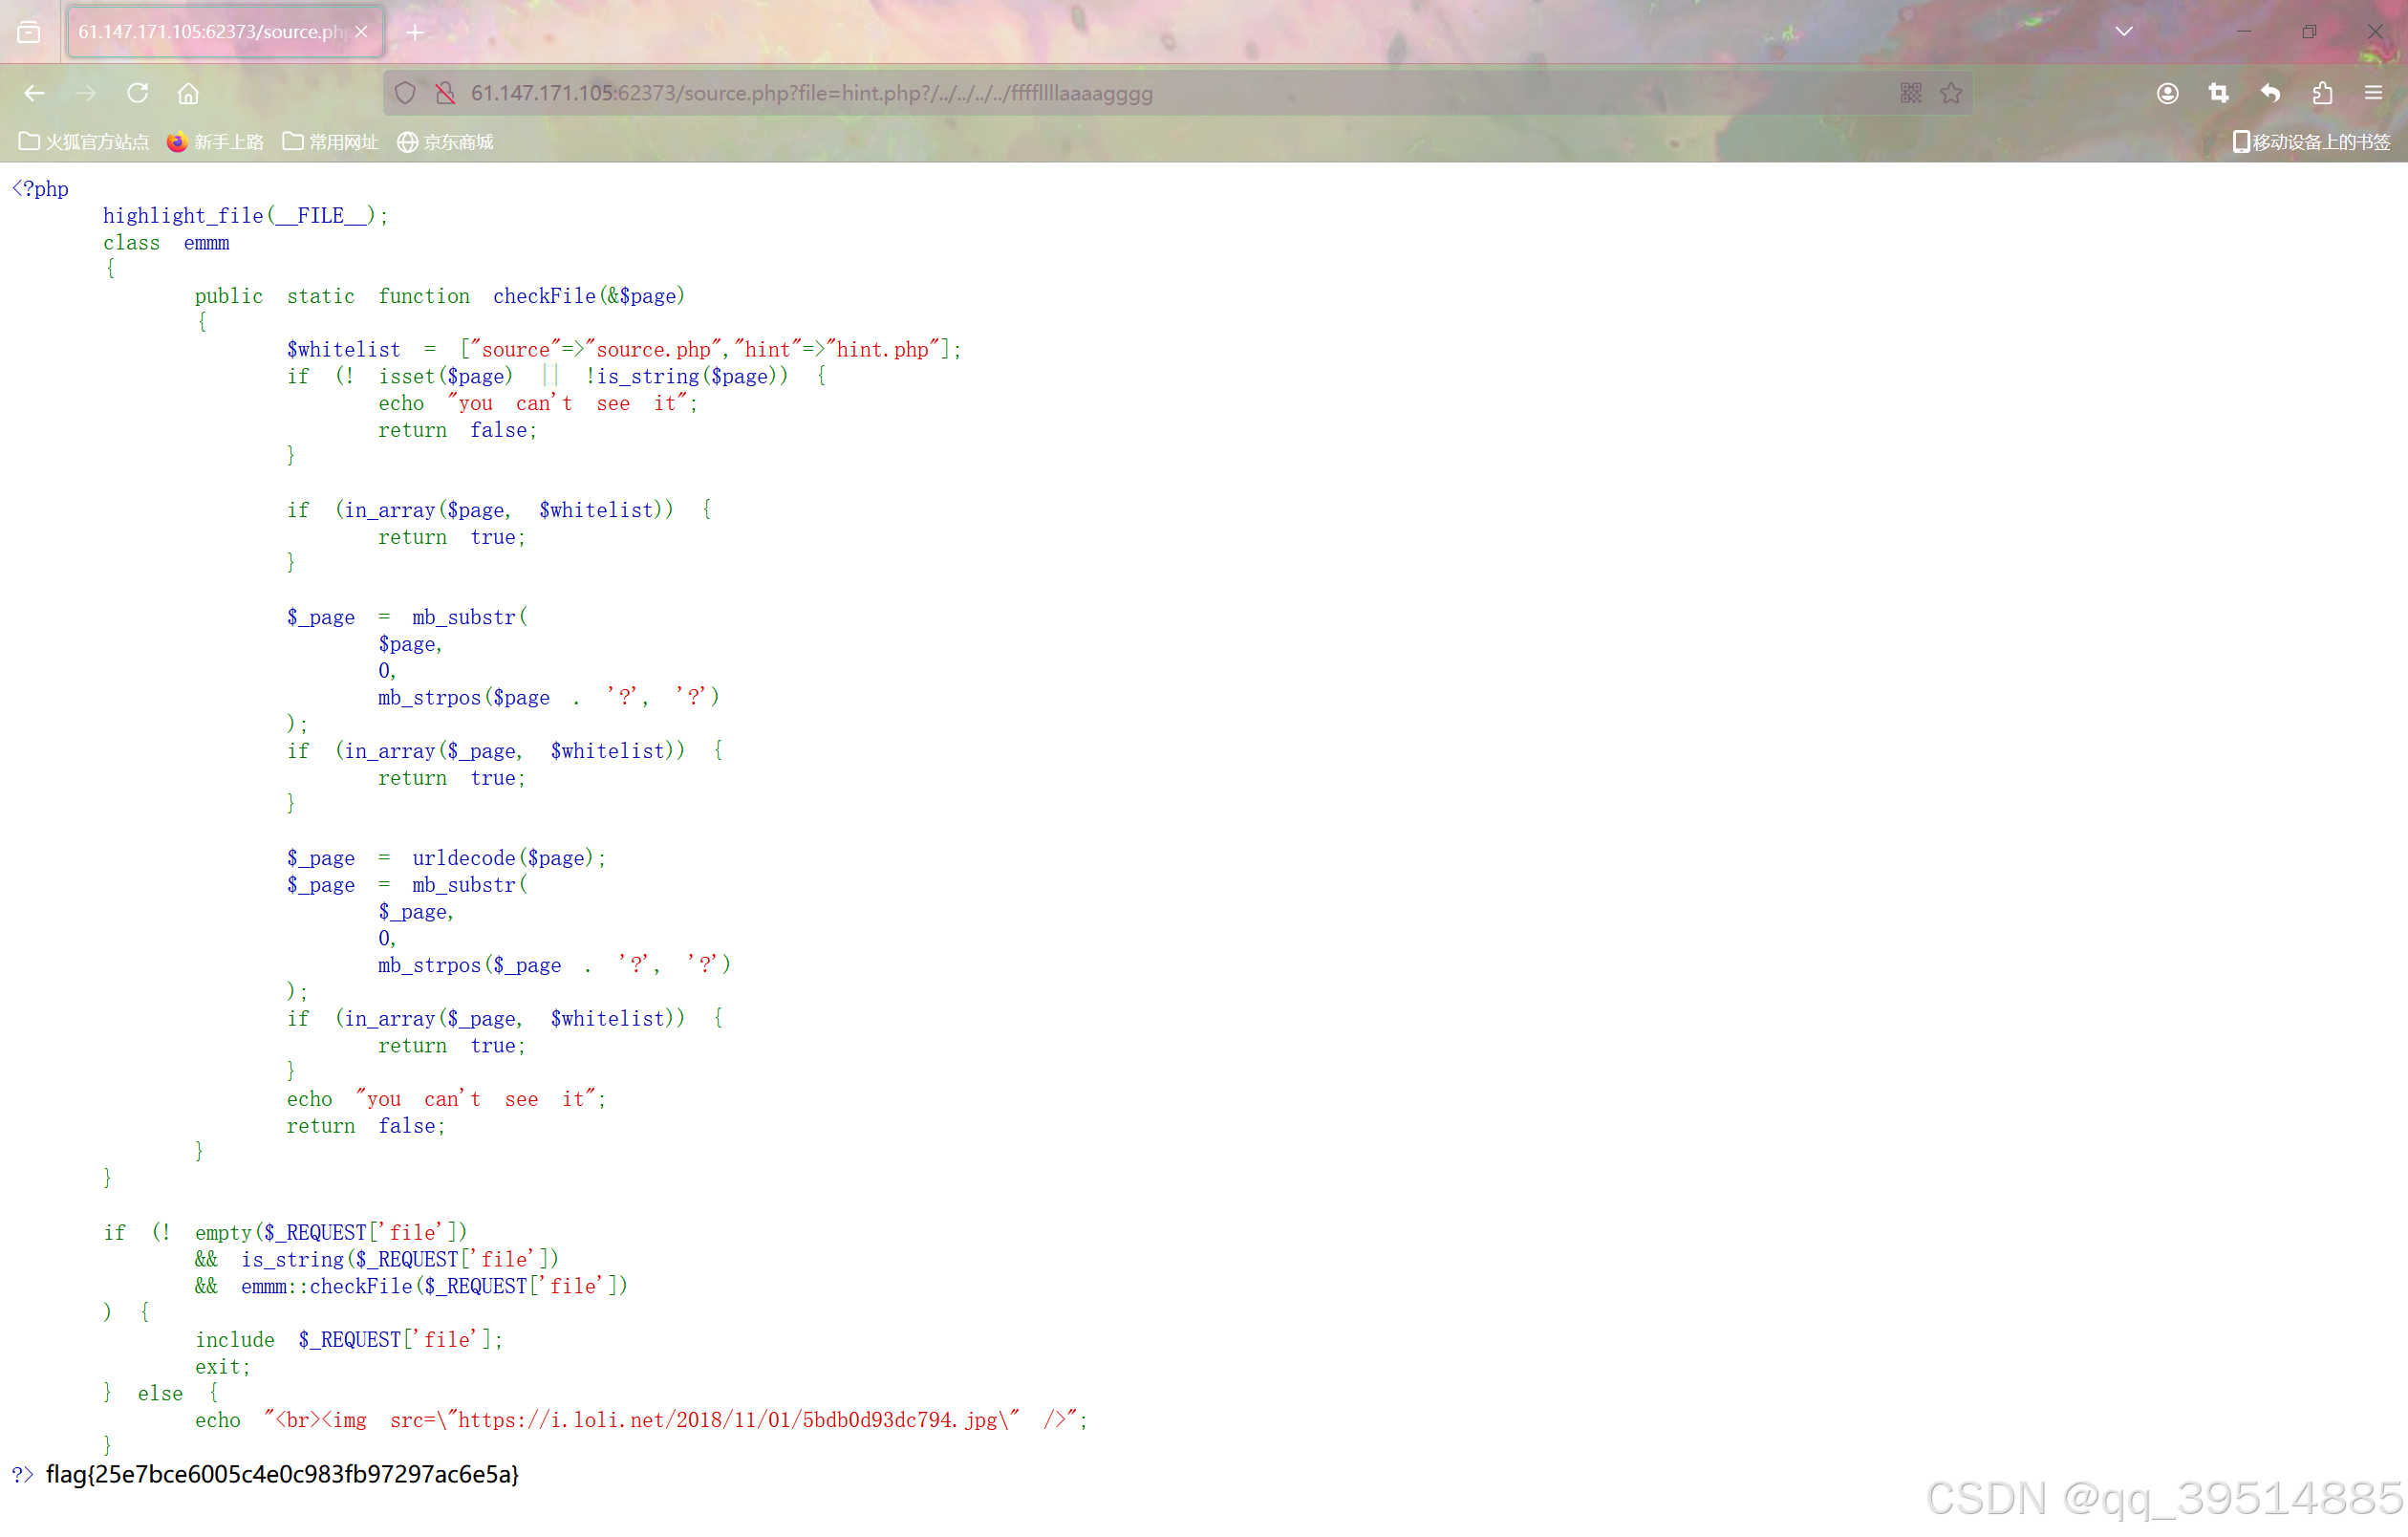Image resolution: width=2408 pixels, height=1537 pixels.
Task: Click the forward navigation arrow
Action: click(86, 93)
